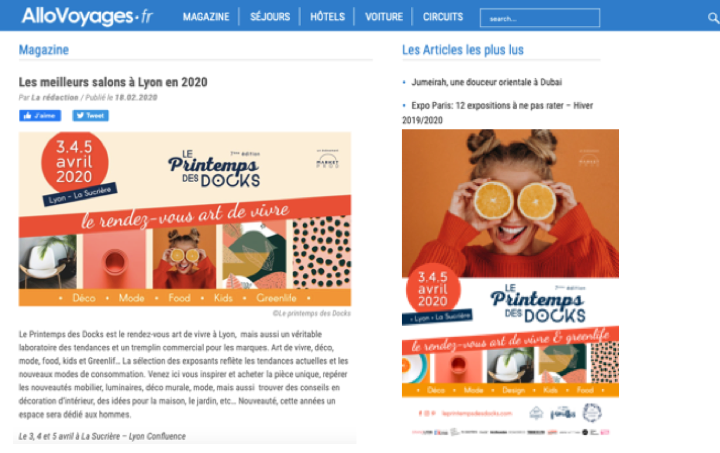Open the Jumeirah Dubai article link
Image resolution: width=720 pixels, height=453 pixels.
coord(487,82)
